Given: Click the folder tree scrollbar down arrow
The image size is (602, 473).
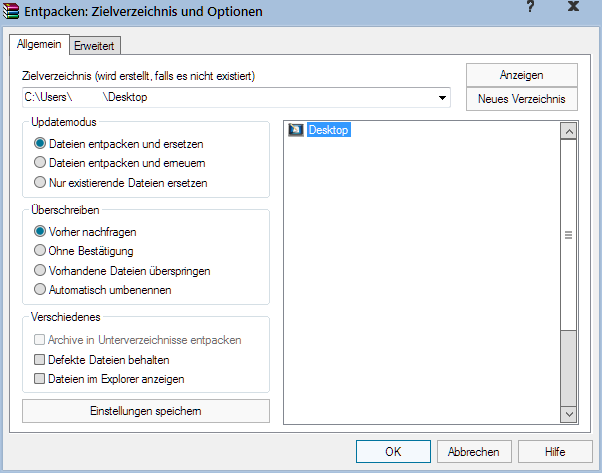Looking at the screenshot, I should point(569,413).
